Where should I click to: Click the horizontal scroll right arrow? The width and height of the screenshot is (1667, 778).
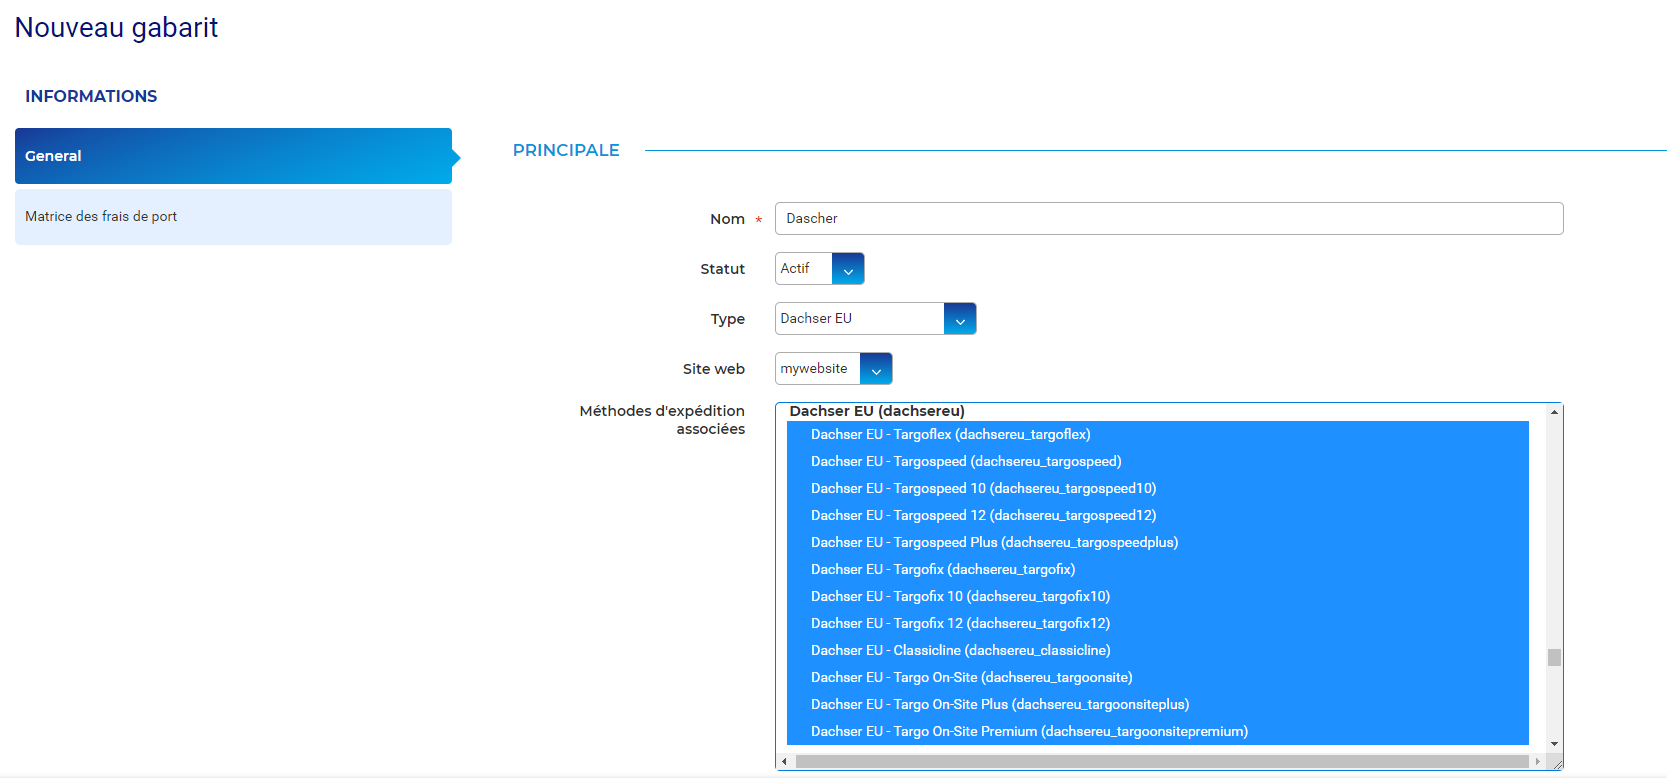click(1538, 761)
